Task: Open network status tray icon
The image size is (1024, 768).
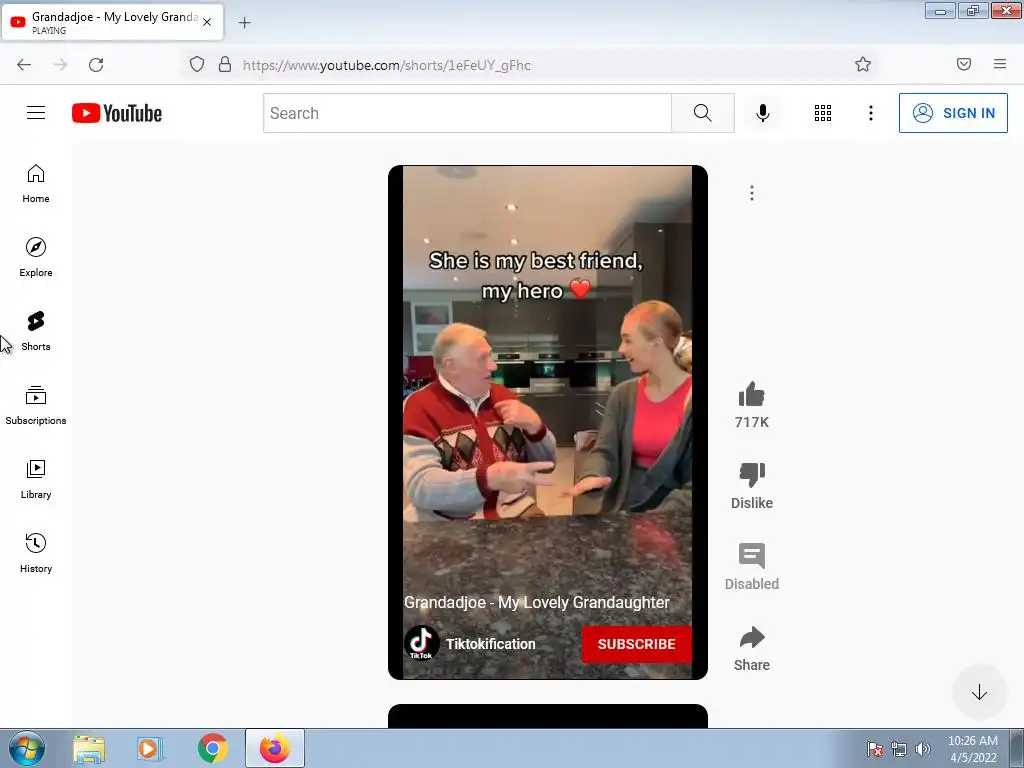Action: point(899,749)
